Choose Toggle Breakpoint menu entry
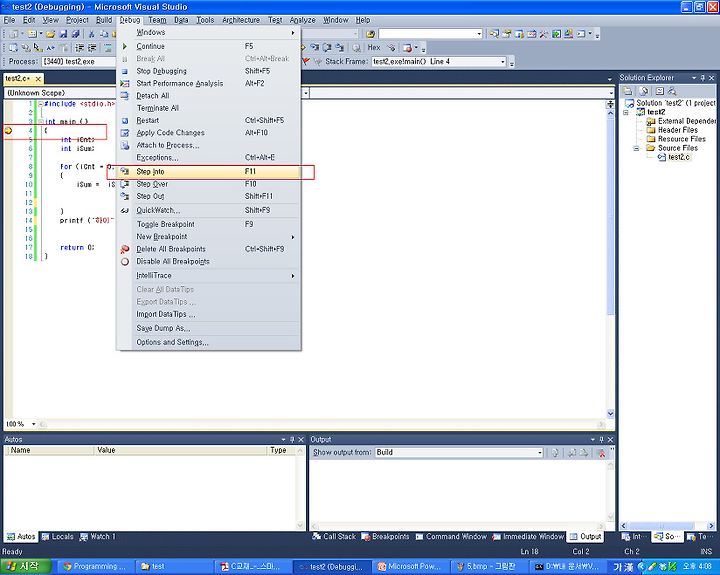This screenshot has height=575, width=720. [x=208, y=225]
